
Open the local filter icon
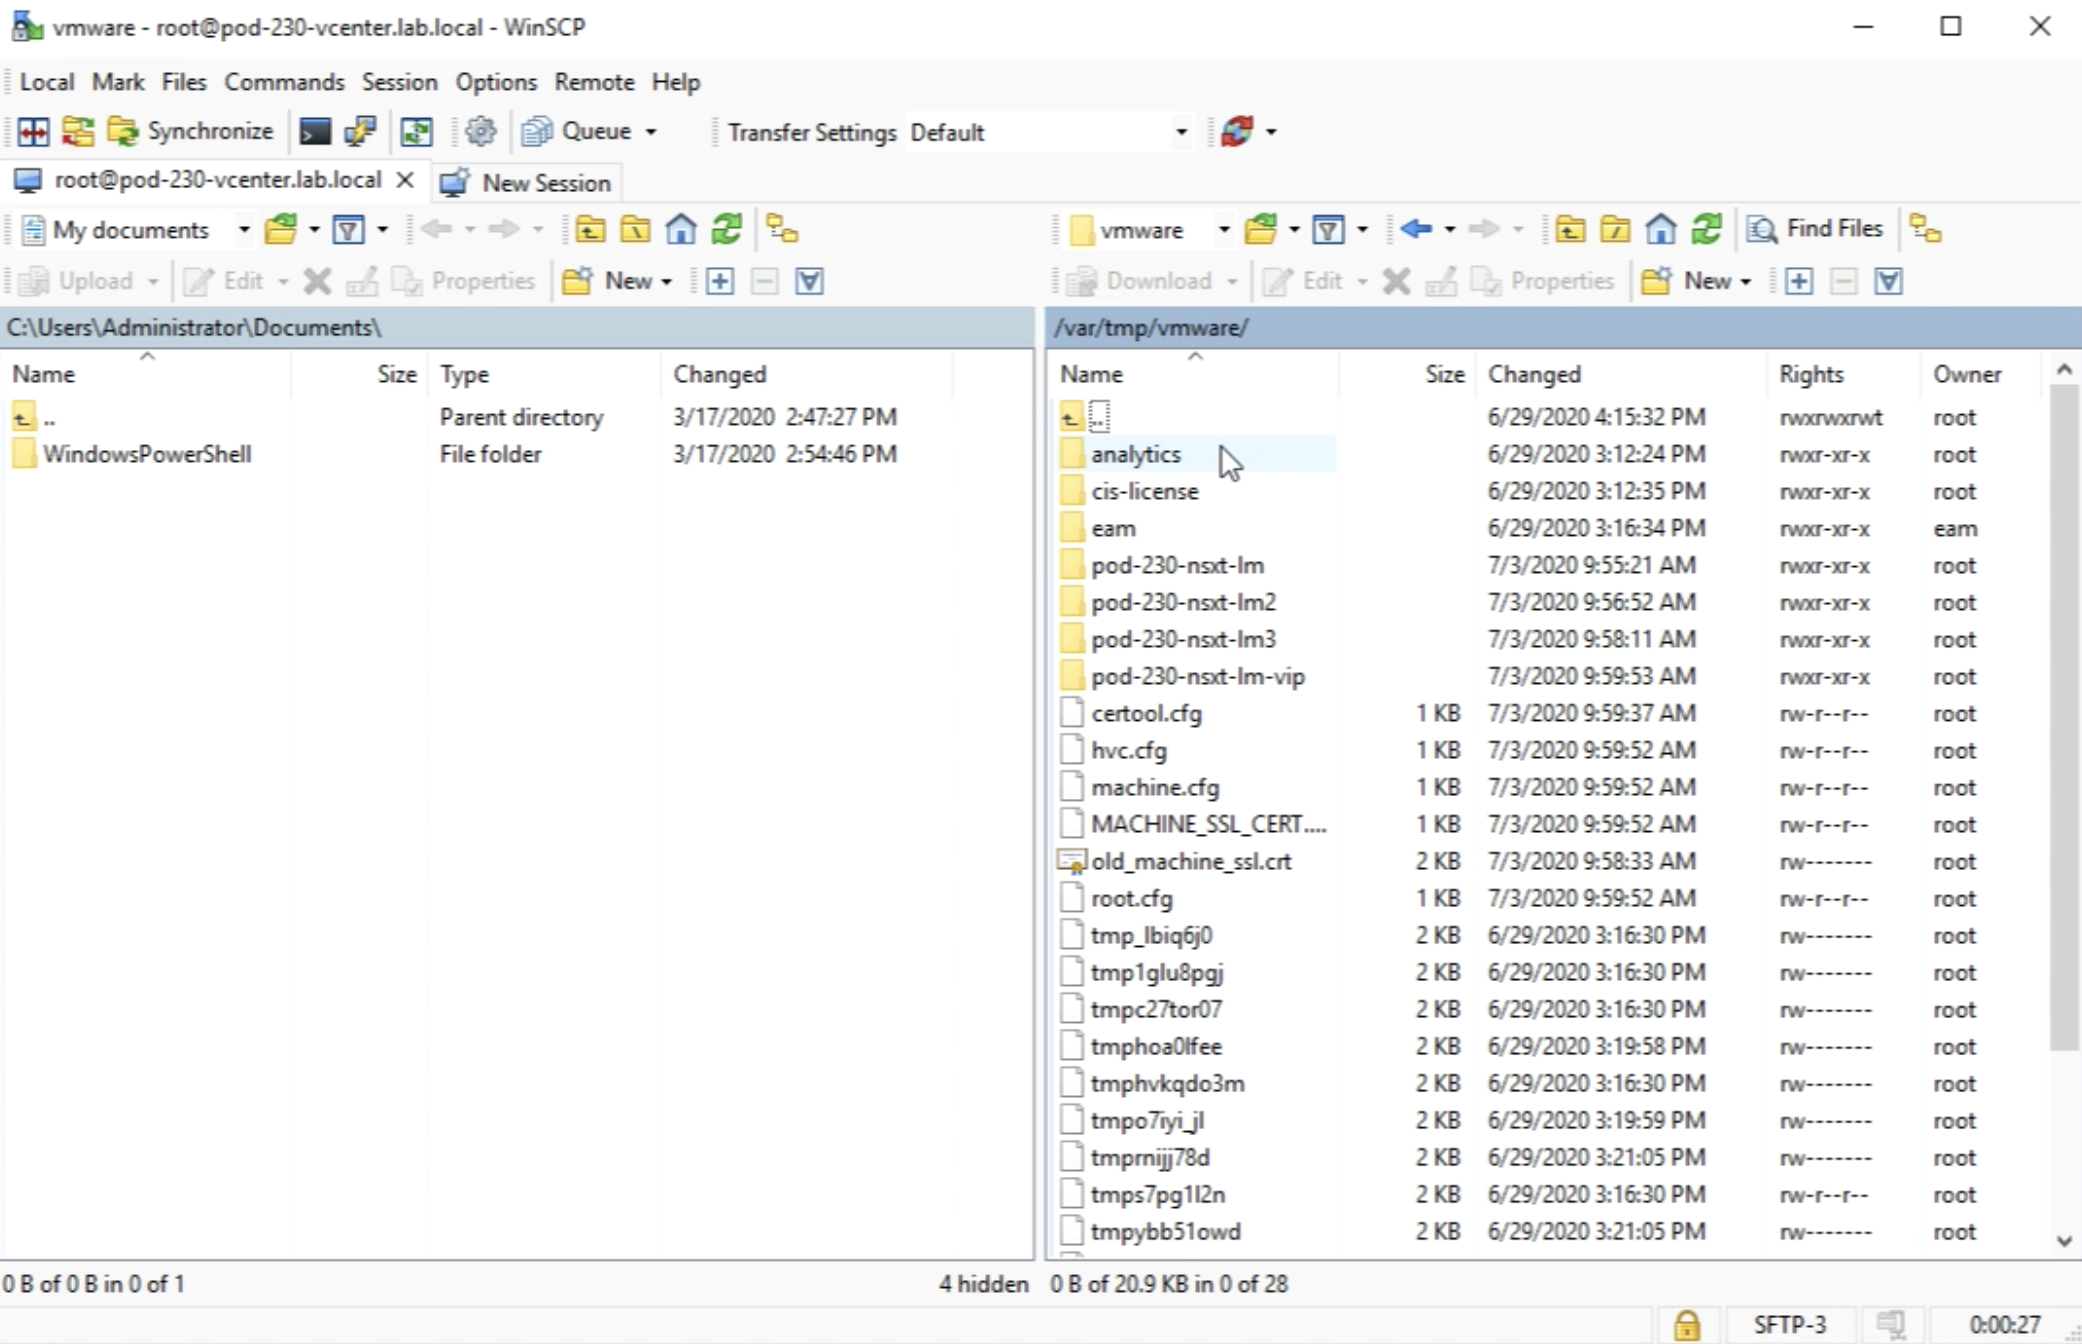348,230
